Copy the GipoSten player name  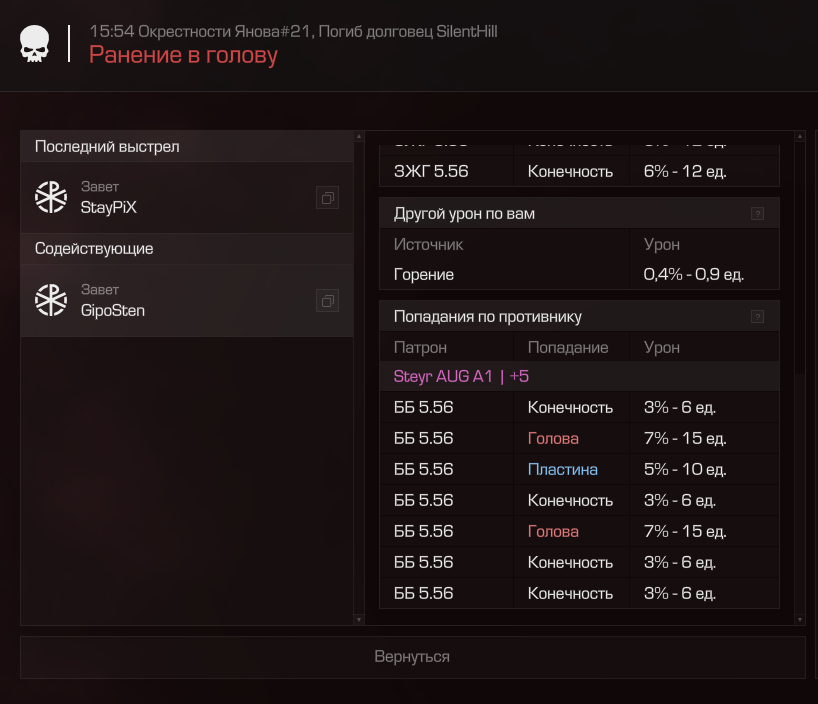pos(327,300)
